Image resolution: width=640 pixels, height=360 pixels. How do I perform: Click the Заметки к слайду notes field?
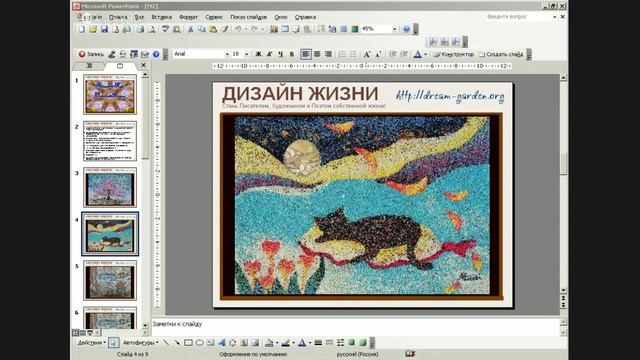point(355,327)
